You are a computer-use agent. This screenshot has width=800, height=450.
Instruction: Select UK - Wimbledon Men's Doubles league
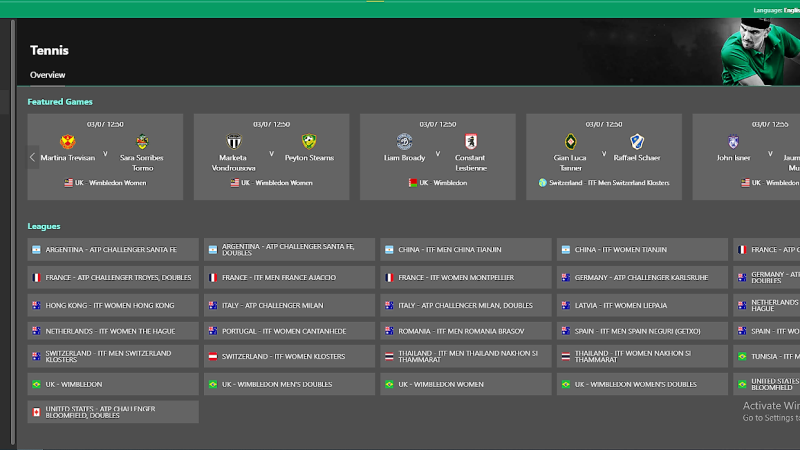tap(289, 384)
